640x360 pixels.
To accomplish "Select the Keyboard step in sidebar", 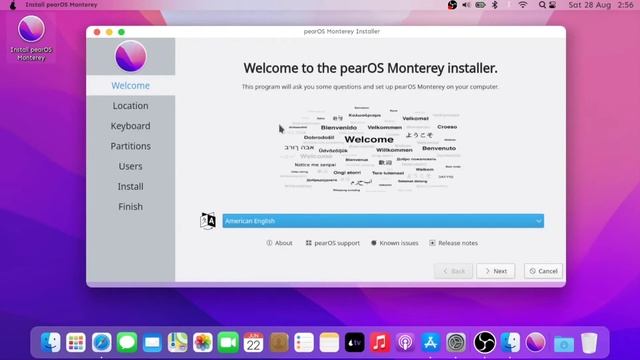I will 131,126.
